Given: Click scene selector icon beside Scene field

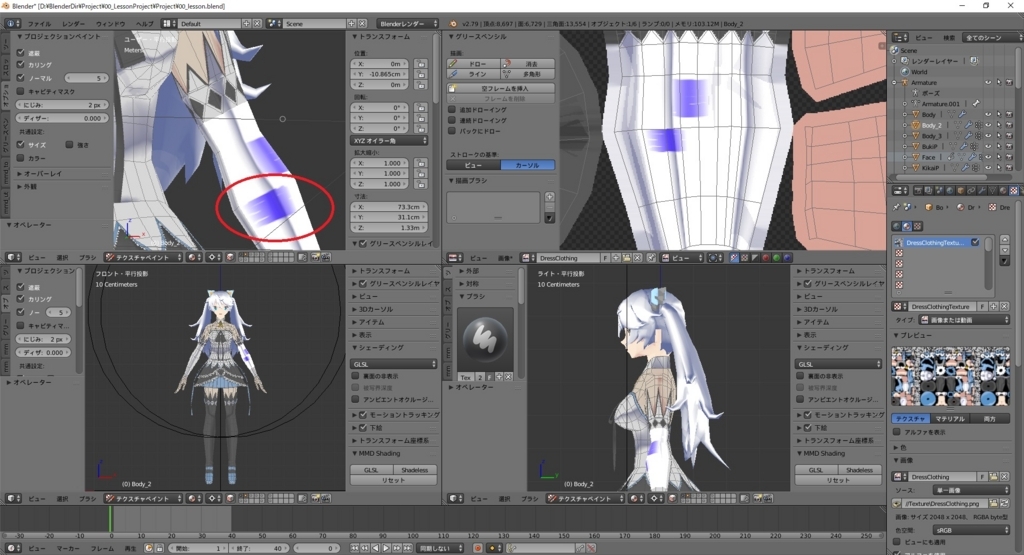Looking at the screenshot, I should pos(274,24).
